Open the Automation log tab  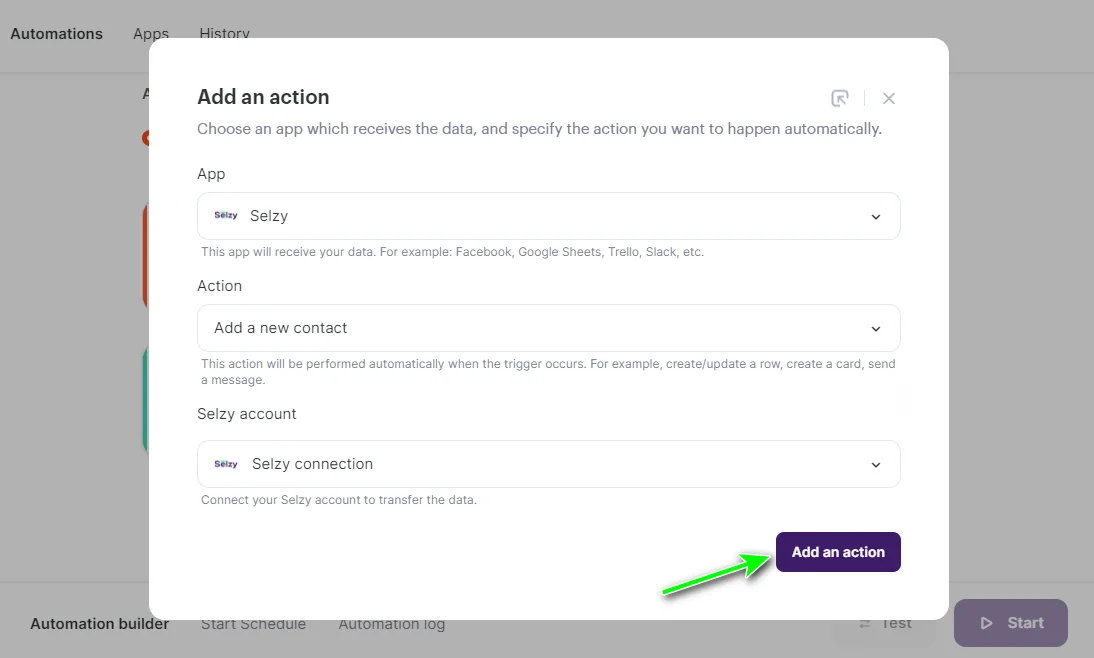pos(391,623)
